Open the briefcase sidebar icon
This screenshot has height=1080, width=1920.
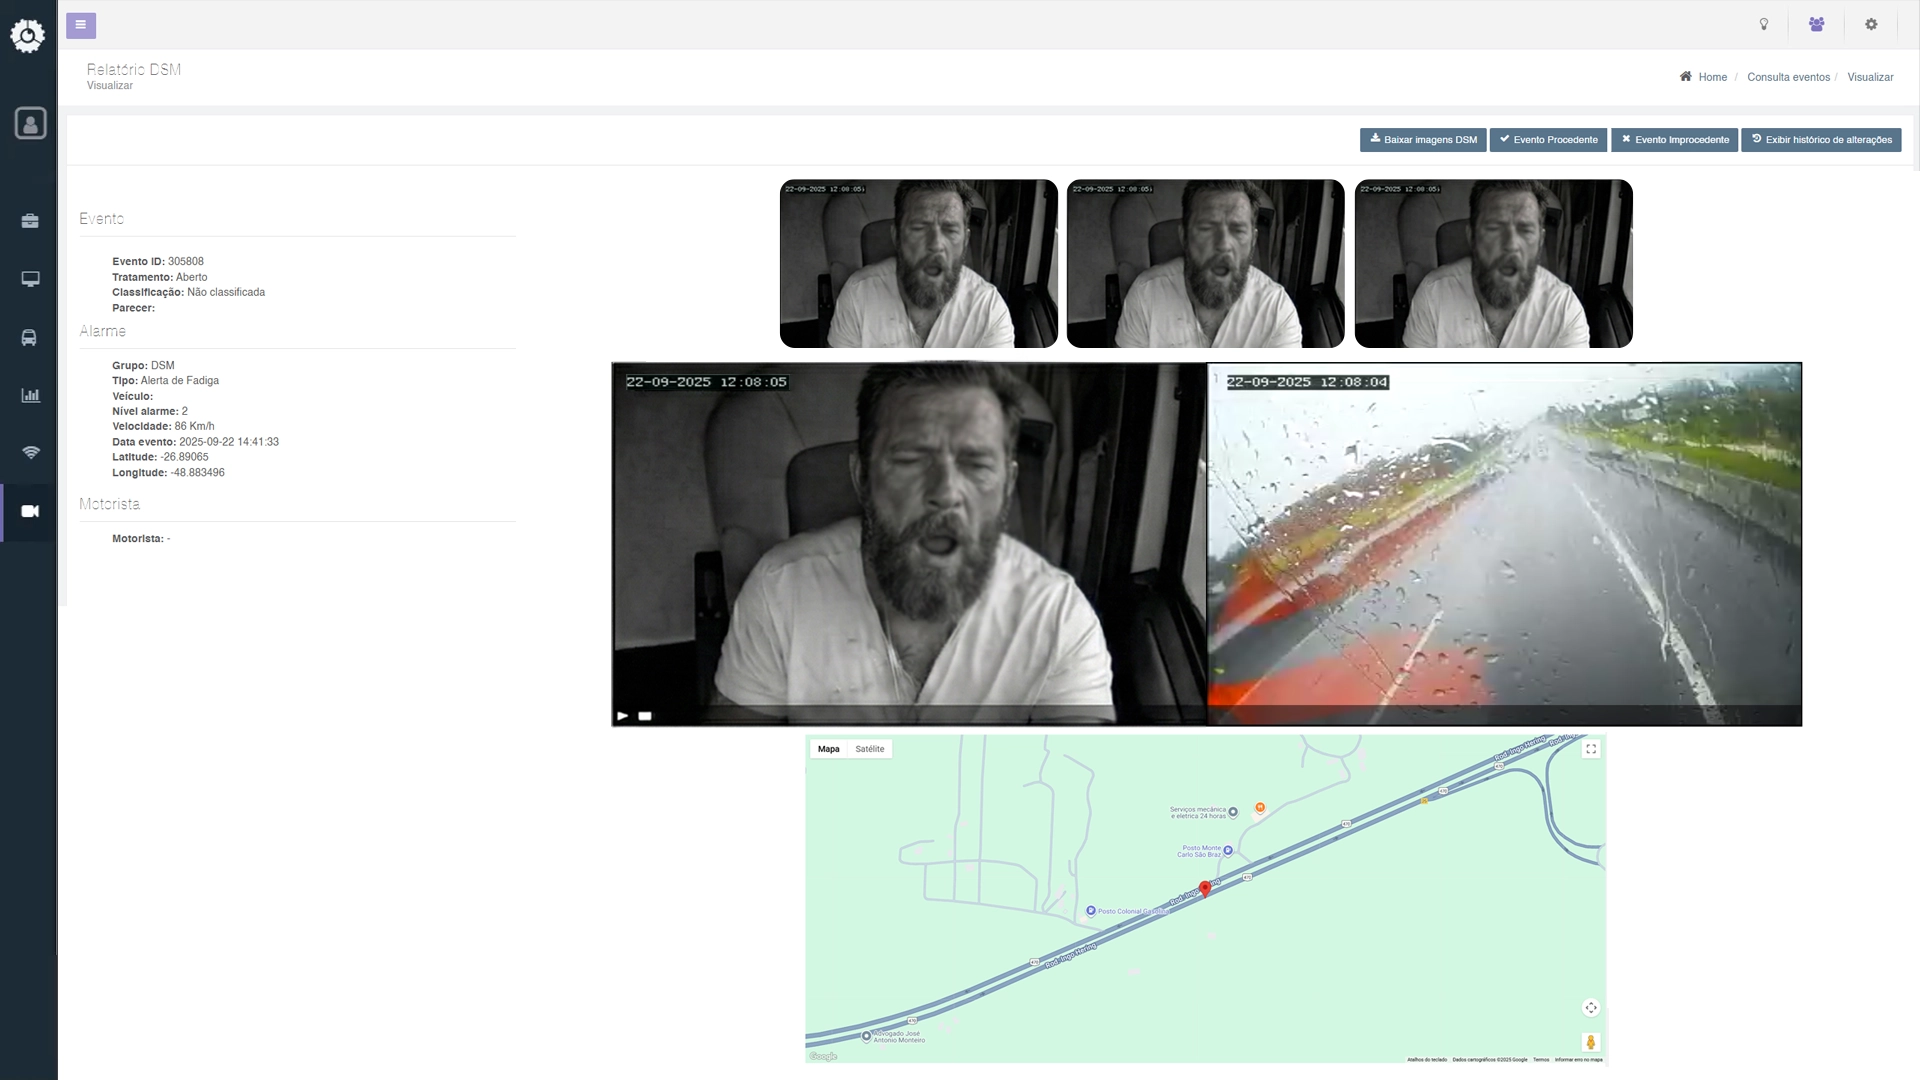point(30,221)
